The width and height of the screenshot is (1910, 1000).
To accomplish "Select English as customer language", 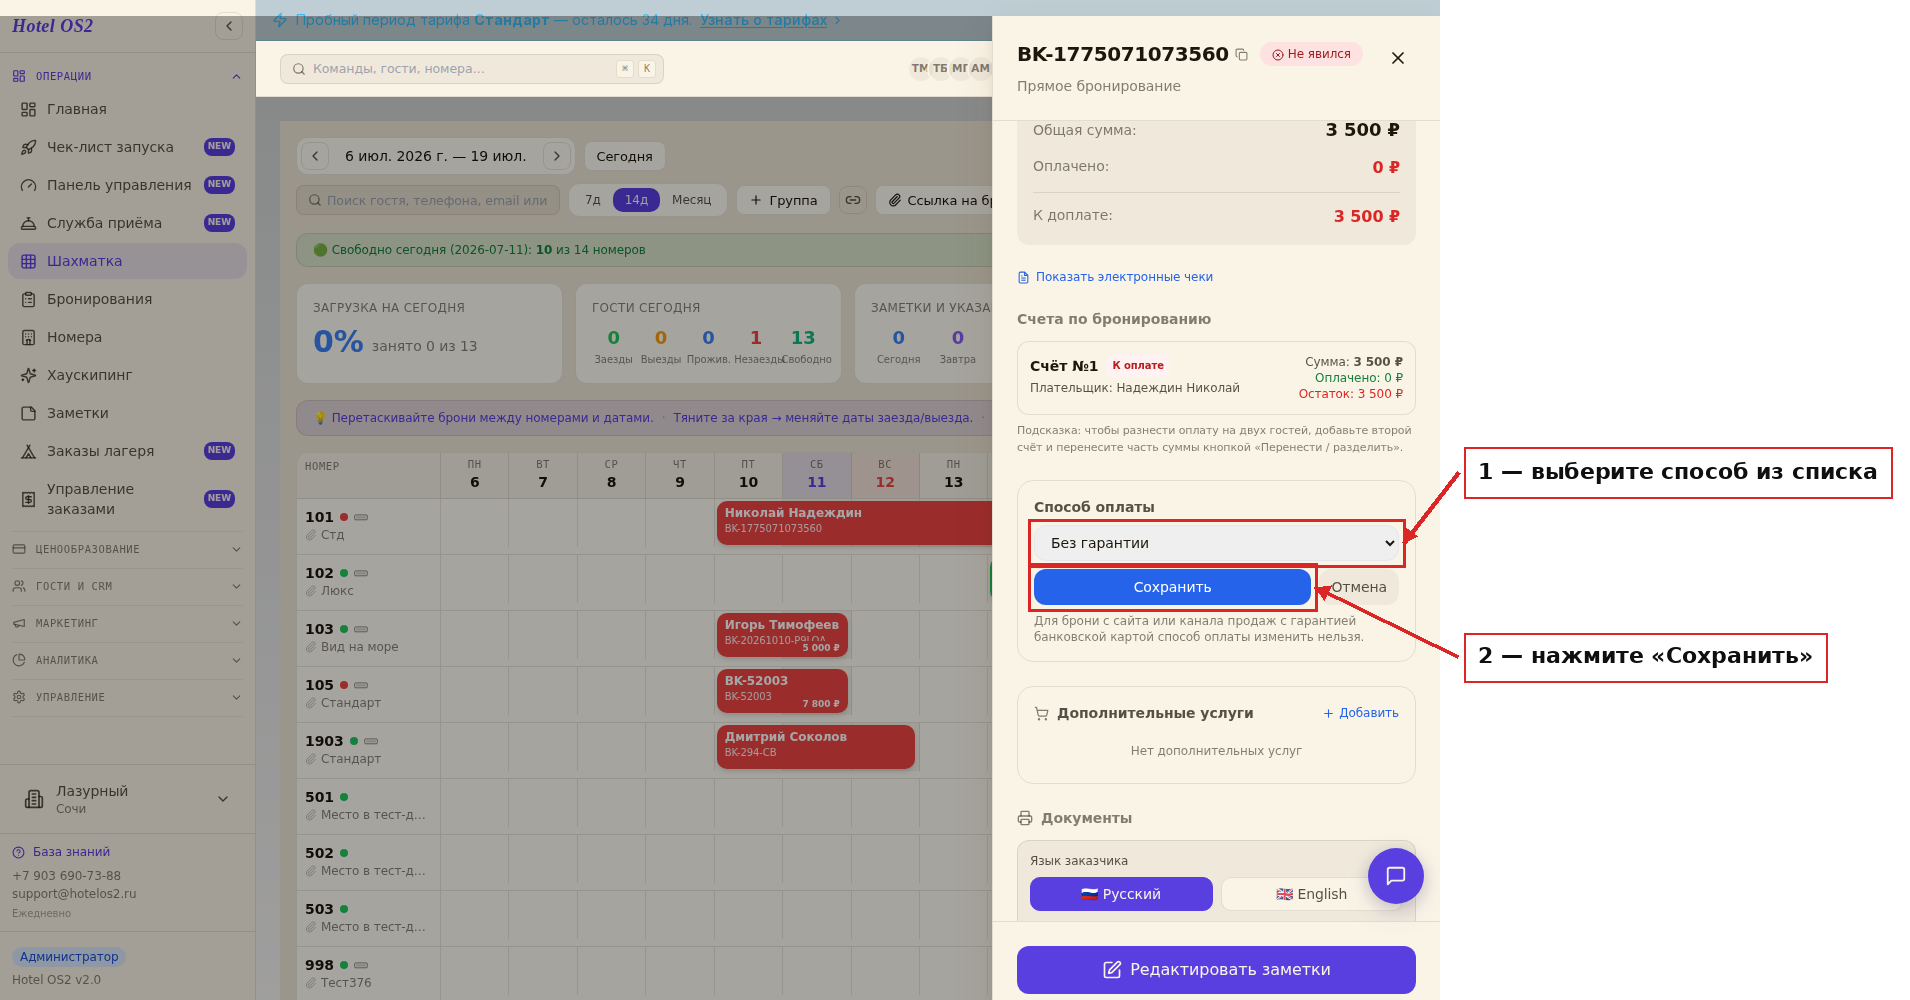I will (1311, 894).
